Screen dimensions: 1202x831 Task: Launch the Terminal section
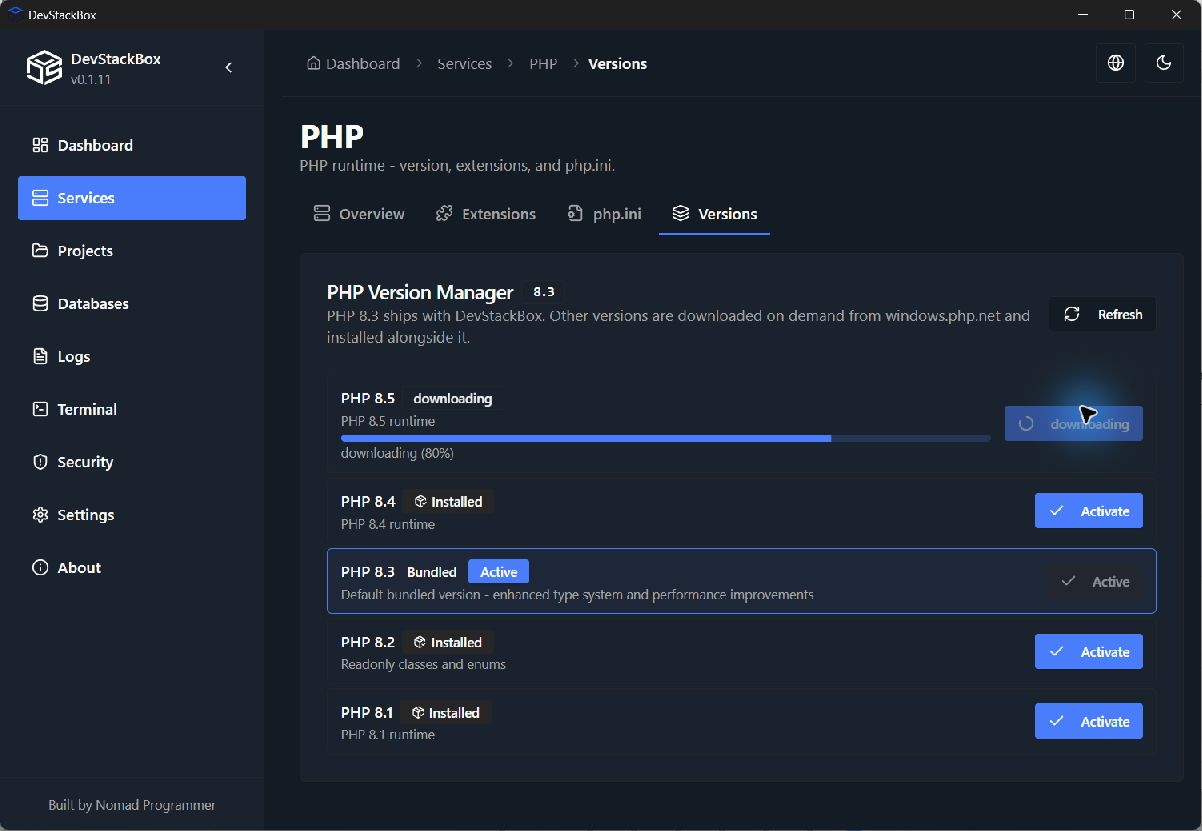coord(132,409)
